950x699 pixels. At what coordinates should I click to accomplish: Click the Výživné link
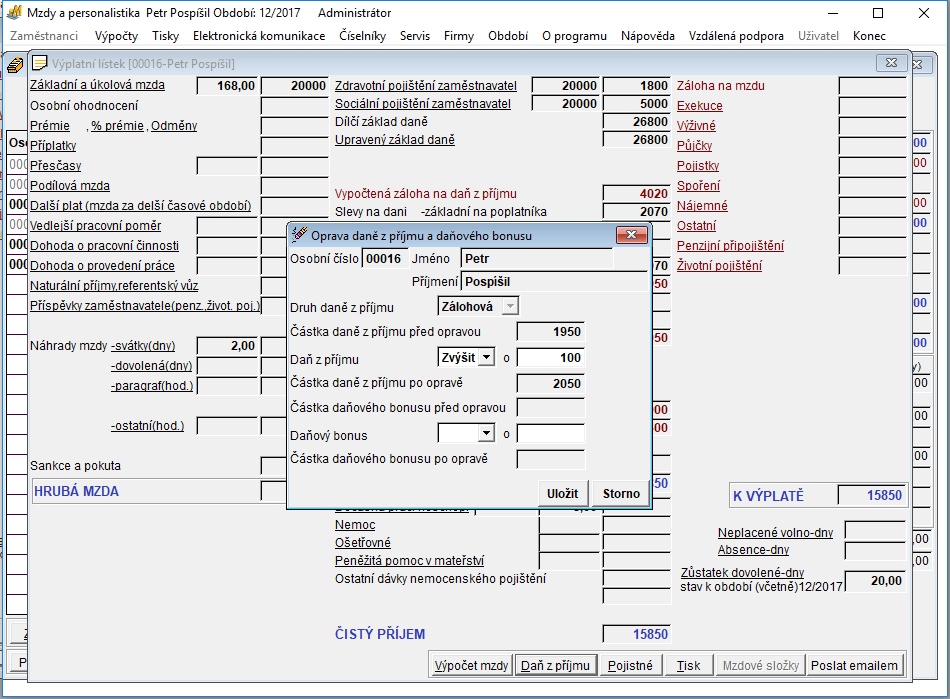696,125
